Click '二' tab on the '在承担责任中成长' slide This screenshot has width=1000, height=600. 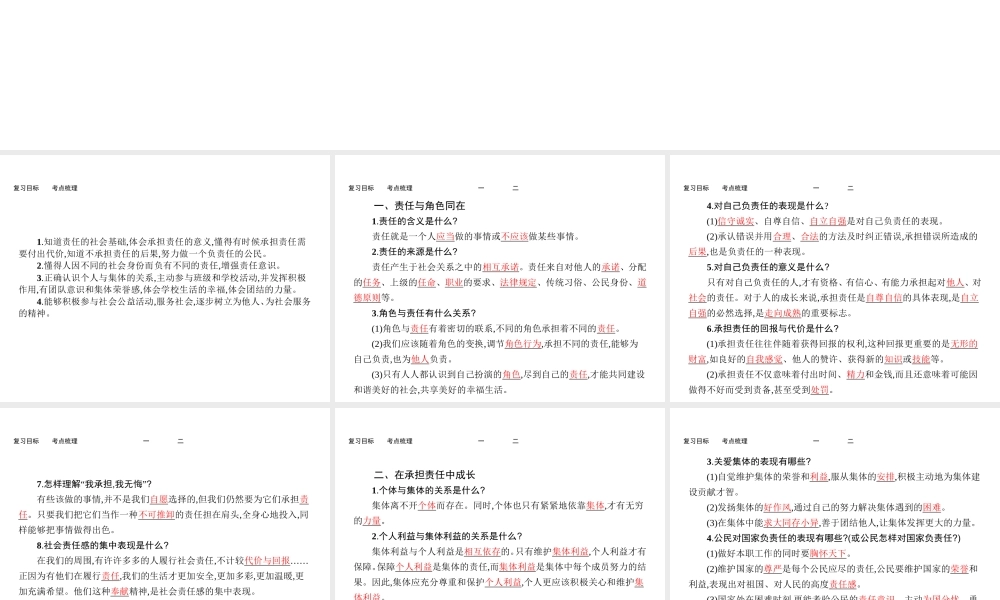pos(515,441)
